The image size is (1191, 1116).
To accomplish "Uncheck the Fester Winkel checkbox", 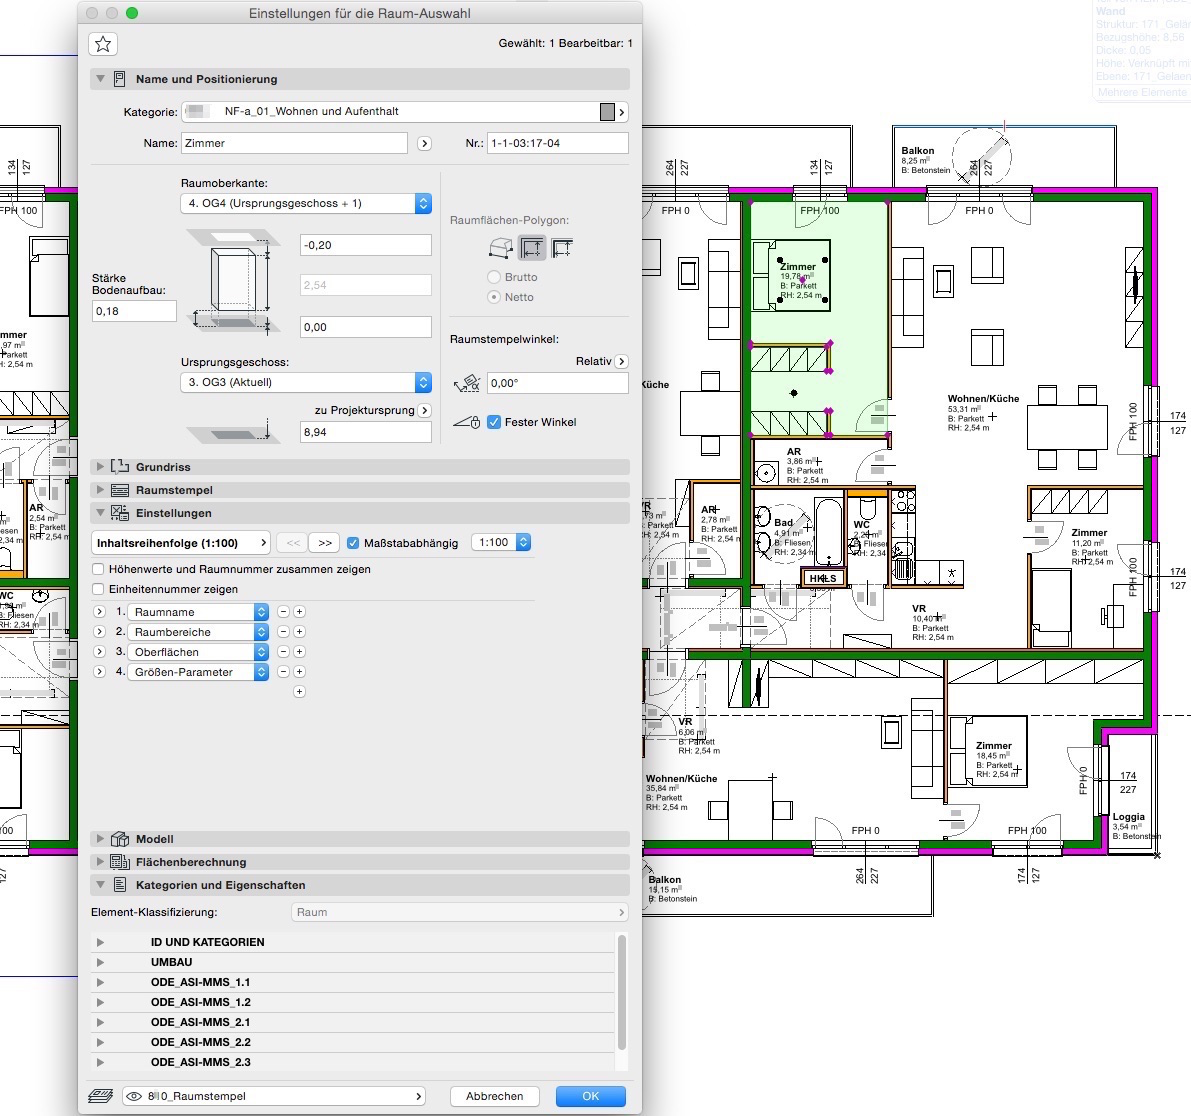I will [x=494, y=422].
